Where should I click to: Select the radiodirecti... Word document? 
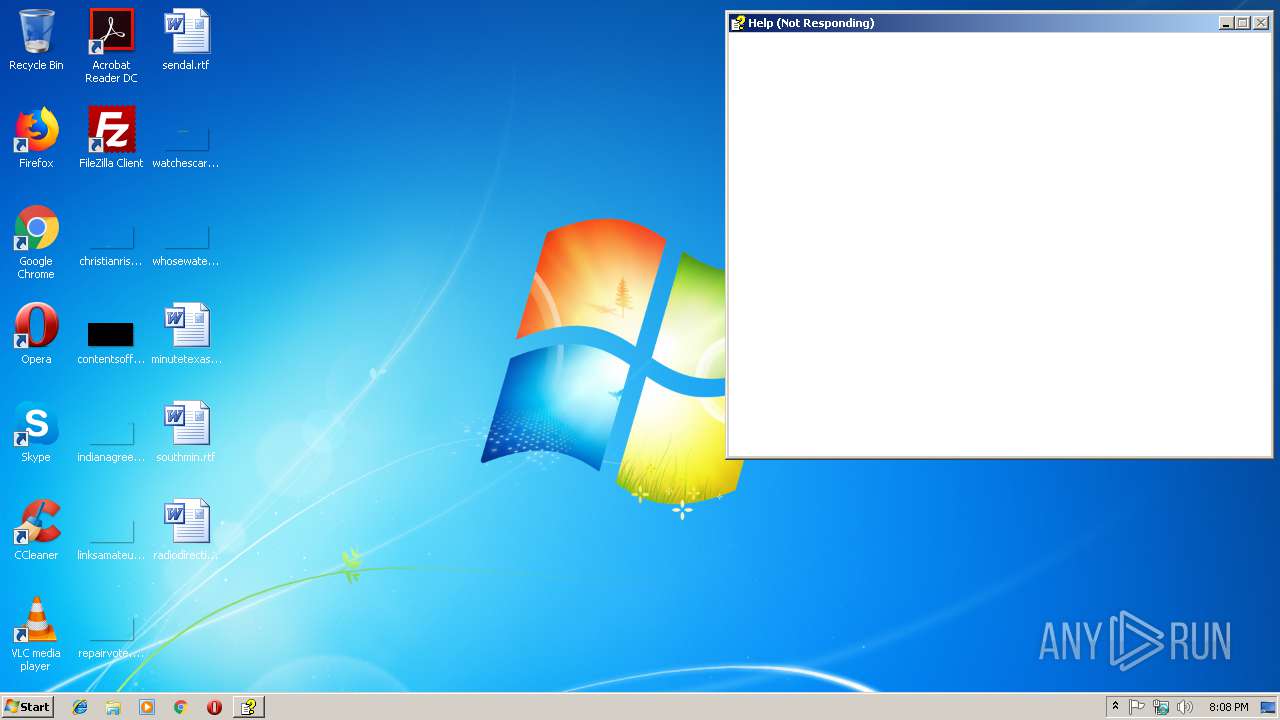[186, 530]
